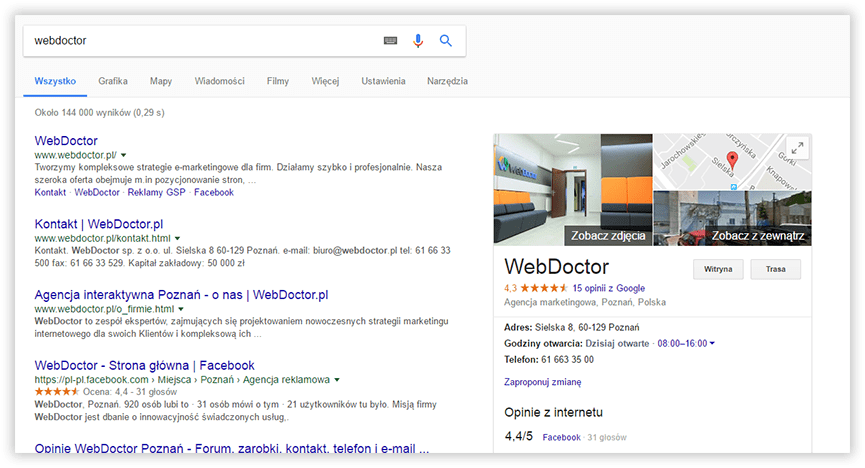Switch to the Mapy tab
The height and width of the screenshot is (468, 865).
161,81
